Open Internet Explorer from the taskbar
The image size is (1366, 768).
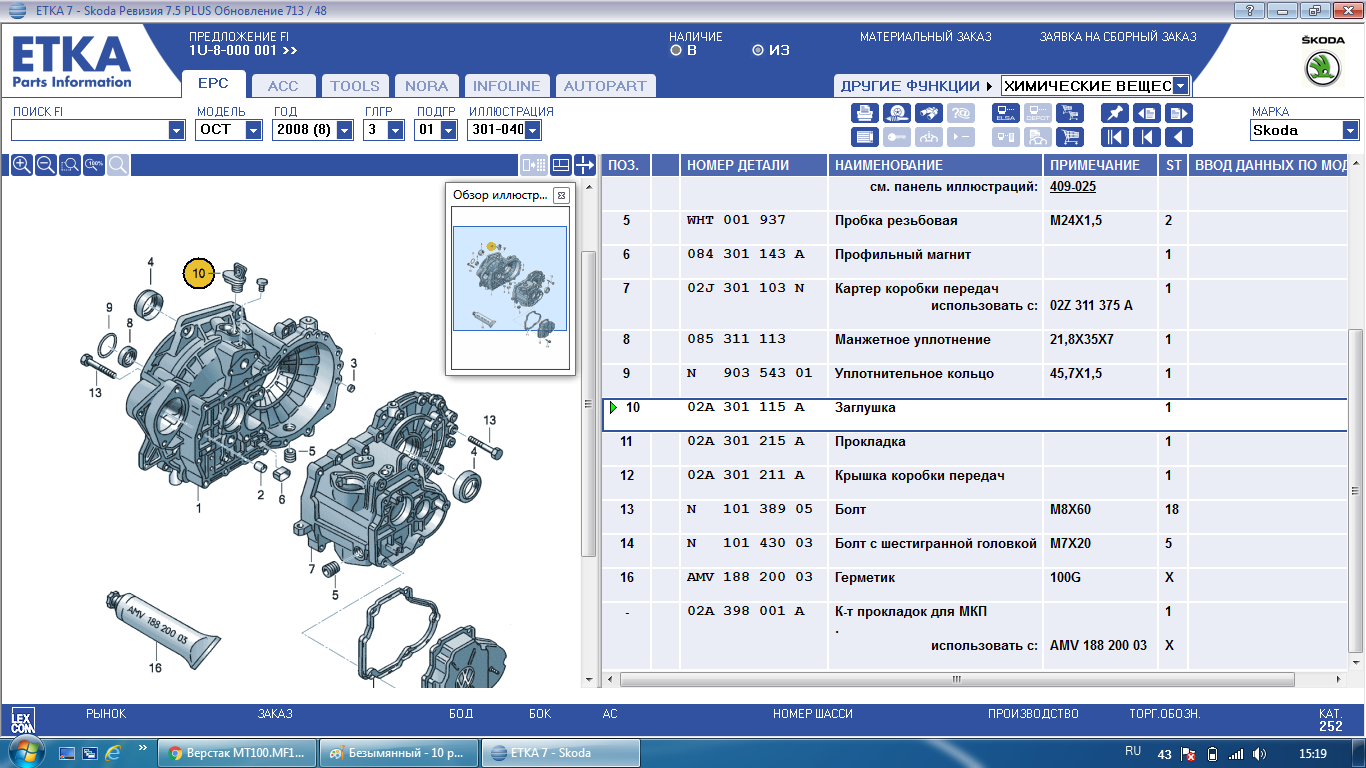click(x=114, y=753)
